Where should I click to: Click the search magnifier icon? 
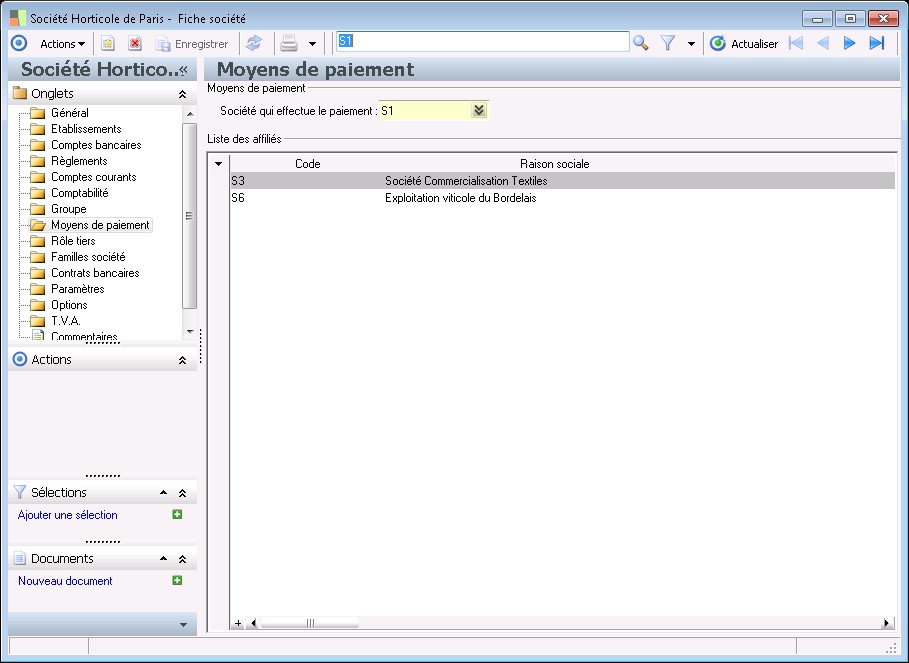(x=641, y=43)
